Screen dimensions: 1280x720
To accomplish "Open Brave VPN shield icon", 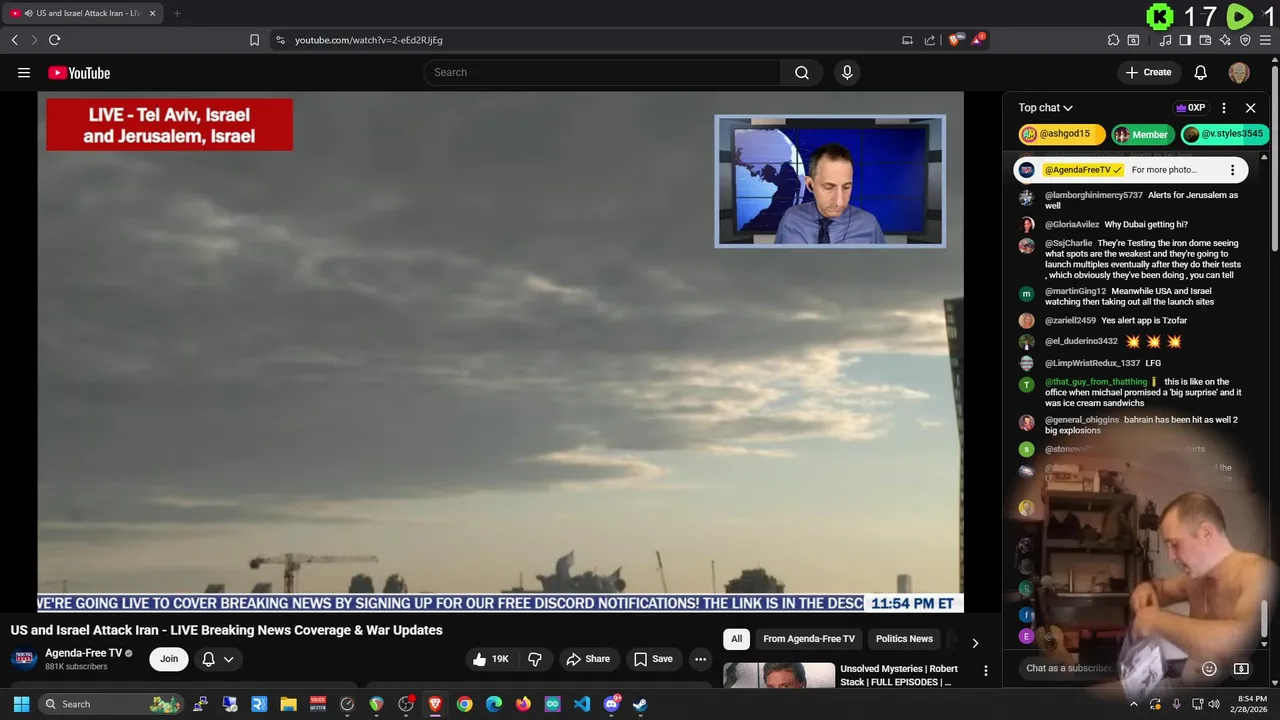I will coord(1245,40).
